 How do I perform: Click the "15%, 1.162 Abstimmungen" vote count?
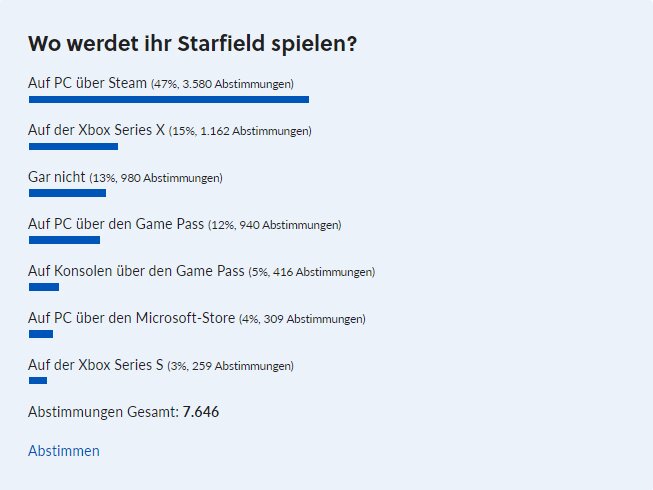click(240, 131)
